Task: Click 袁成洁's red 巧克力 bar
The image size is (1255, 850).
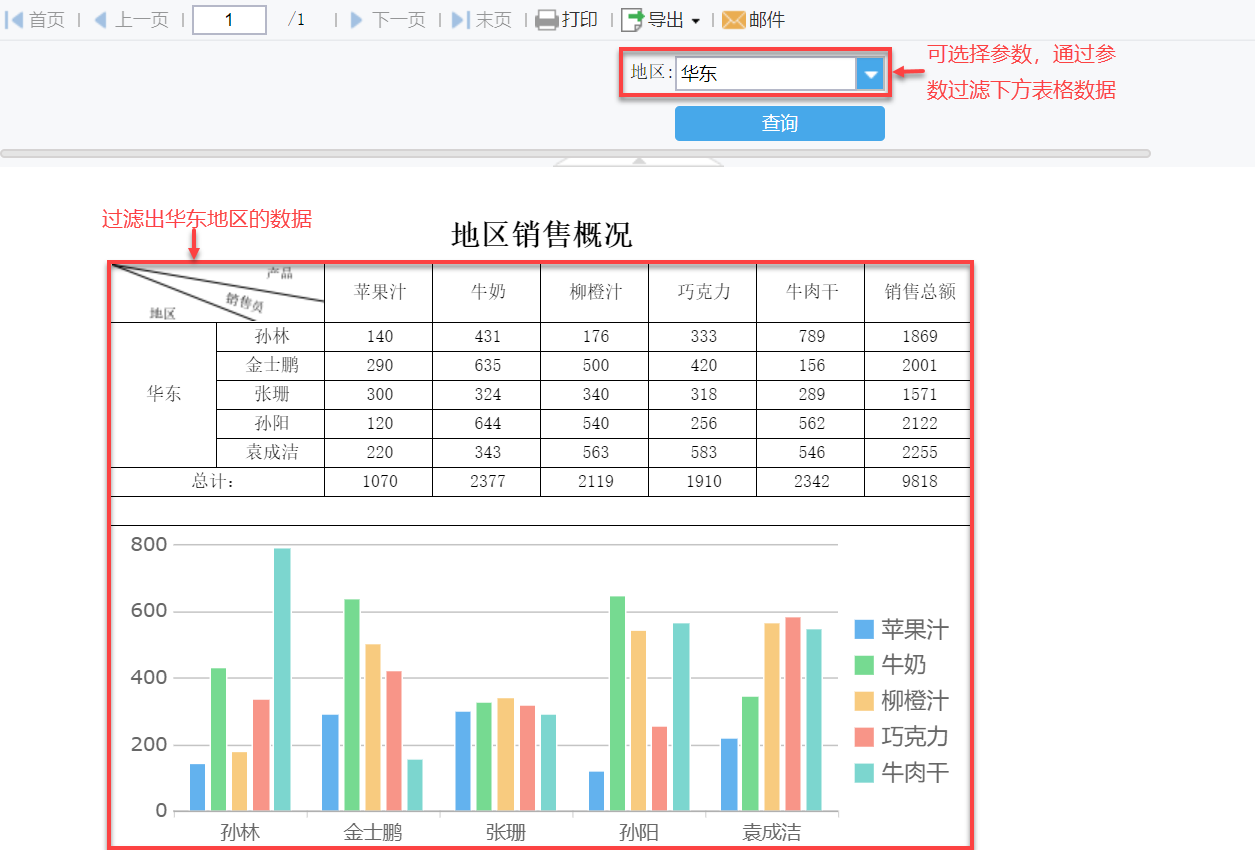Action: 793,714
